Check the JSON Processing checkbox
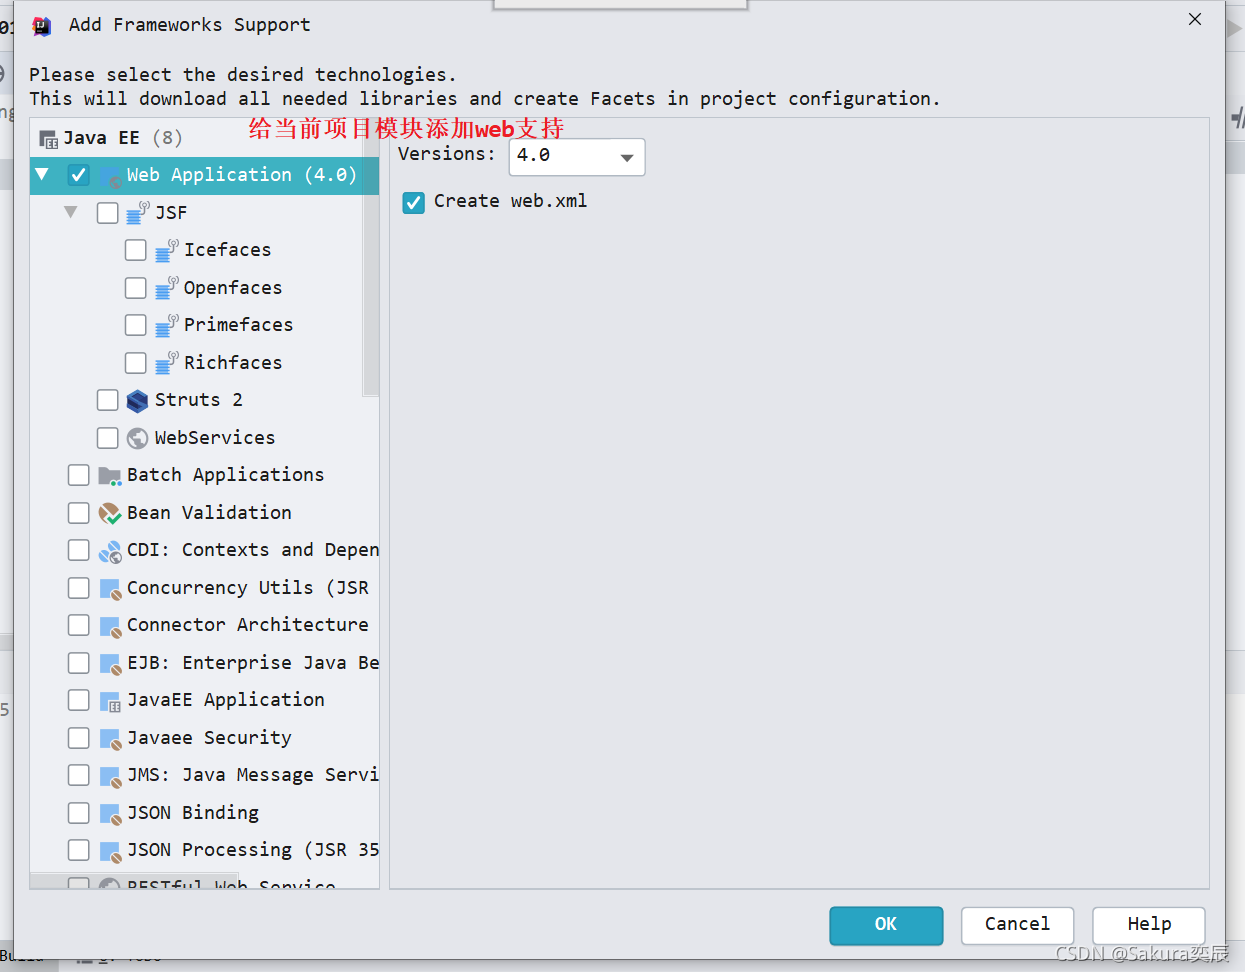1245x972 pixels. click(x=79, y=850)
